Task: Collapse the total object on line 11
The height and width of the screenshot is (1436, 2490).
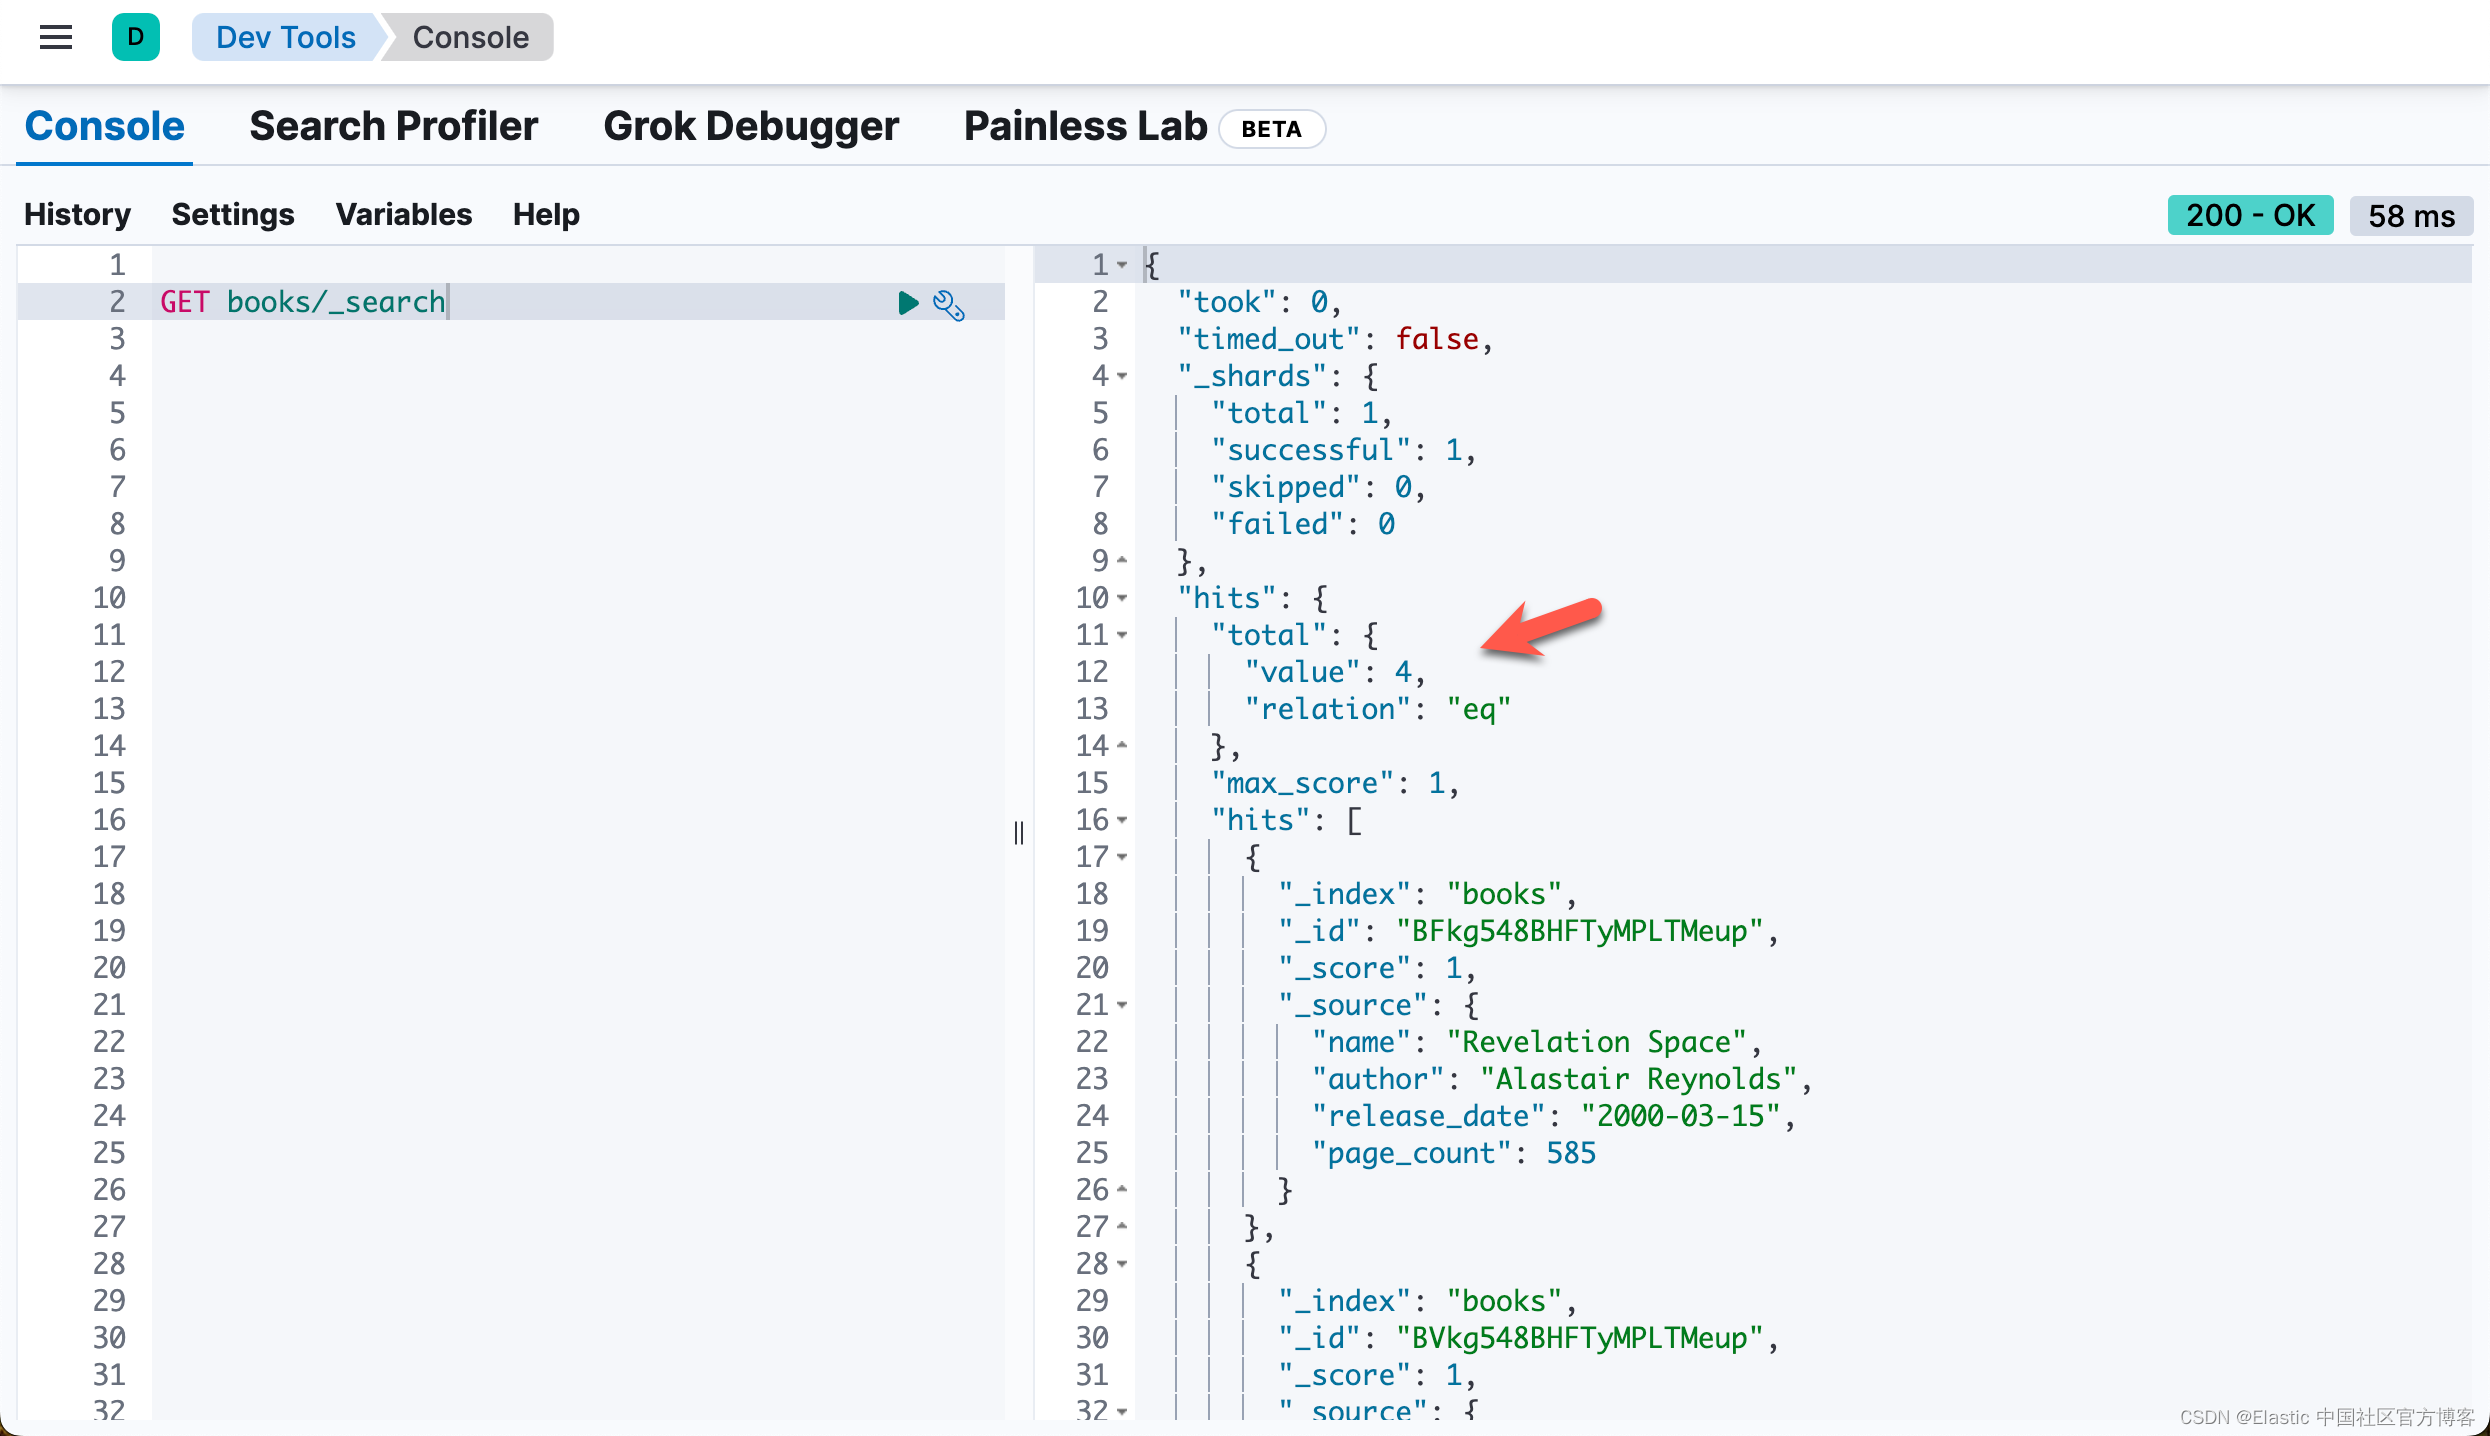Action: pyautogui.click(x=1123, y=635)
